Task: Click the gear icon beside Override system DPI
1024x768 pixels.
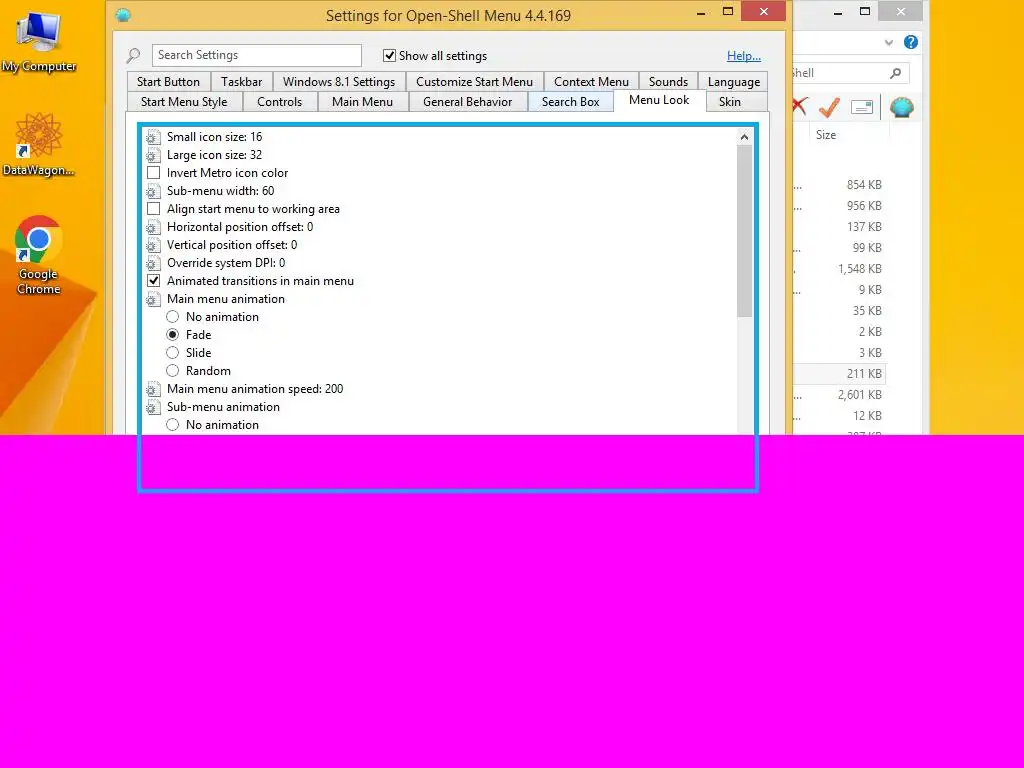Action: [153, 263]
